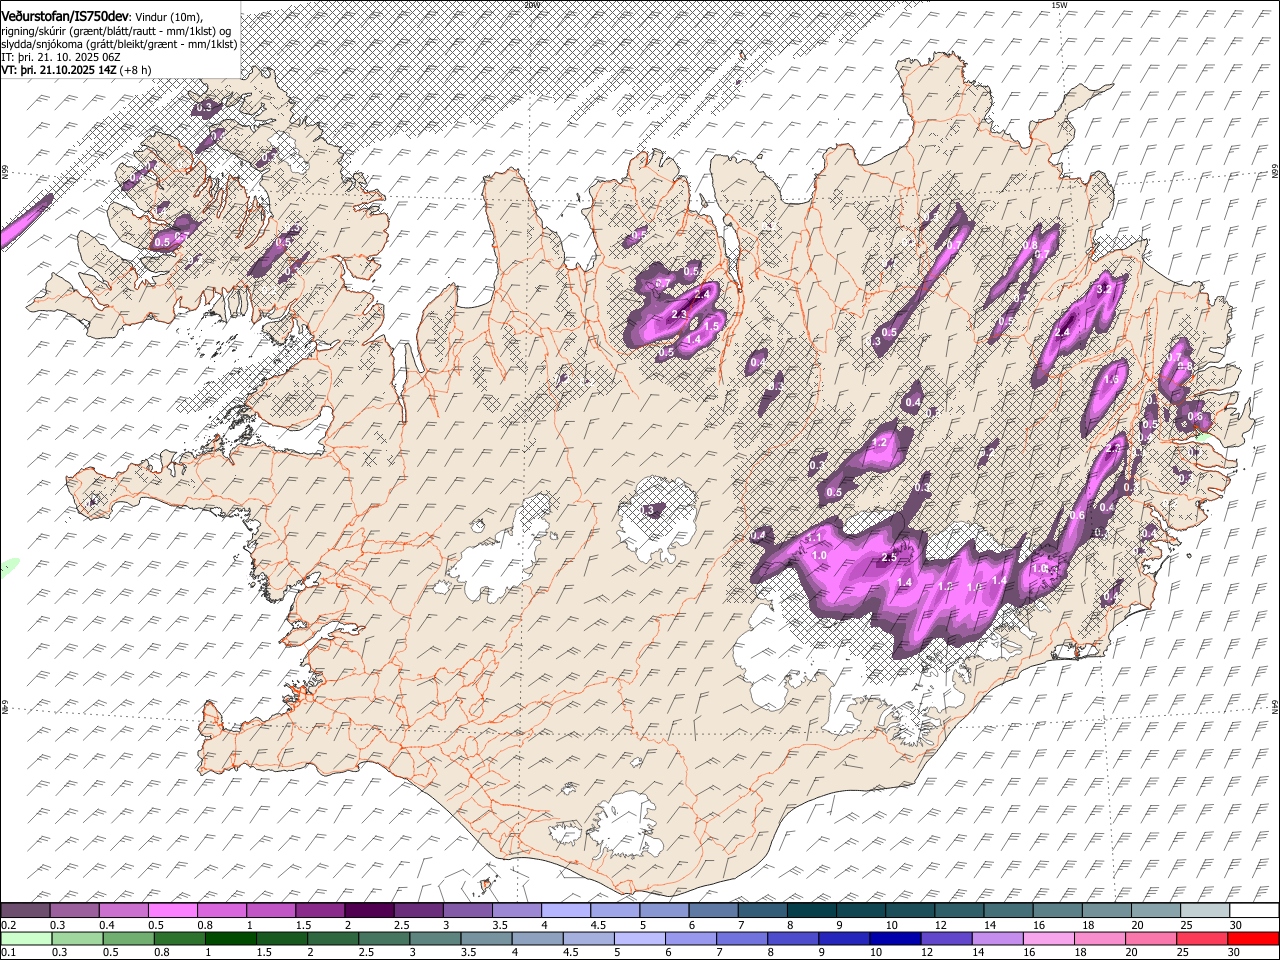Screen dimensions: 1280x960
Task: Select the pure red rain swatch above 30
Action: pos(1253,938)
